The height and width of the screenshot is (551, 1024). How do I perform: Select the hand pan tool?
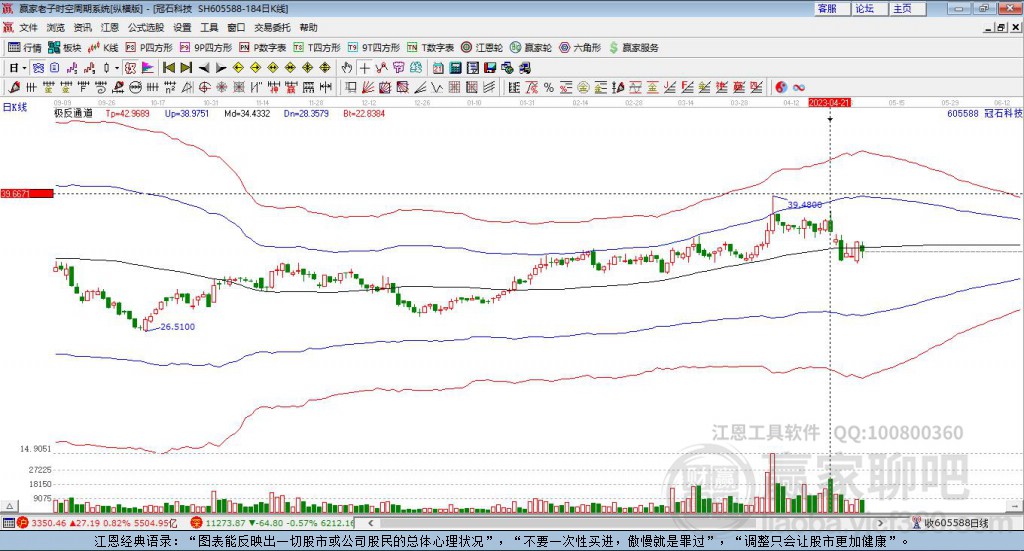click(x=346, y=68)
